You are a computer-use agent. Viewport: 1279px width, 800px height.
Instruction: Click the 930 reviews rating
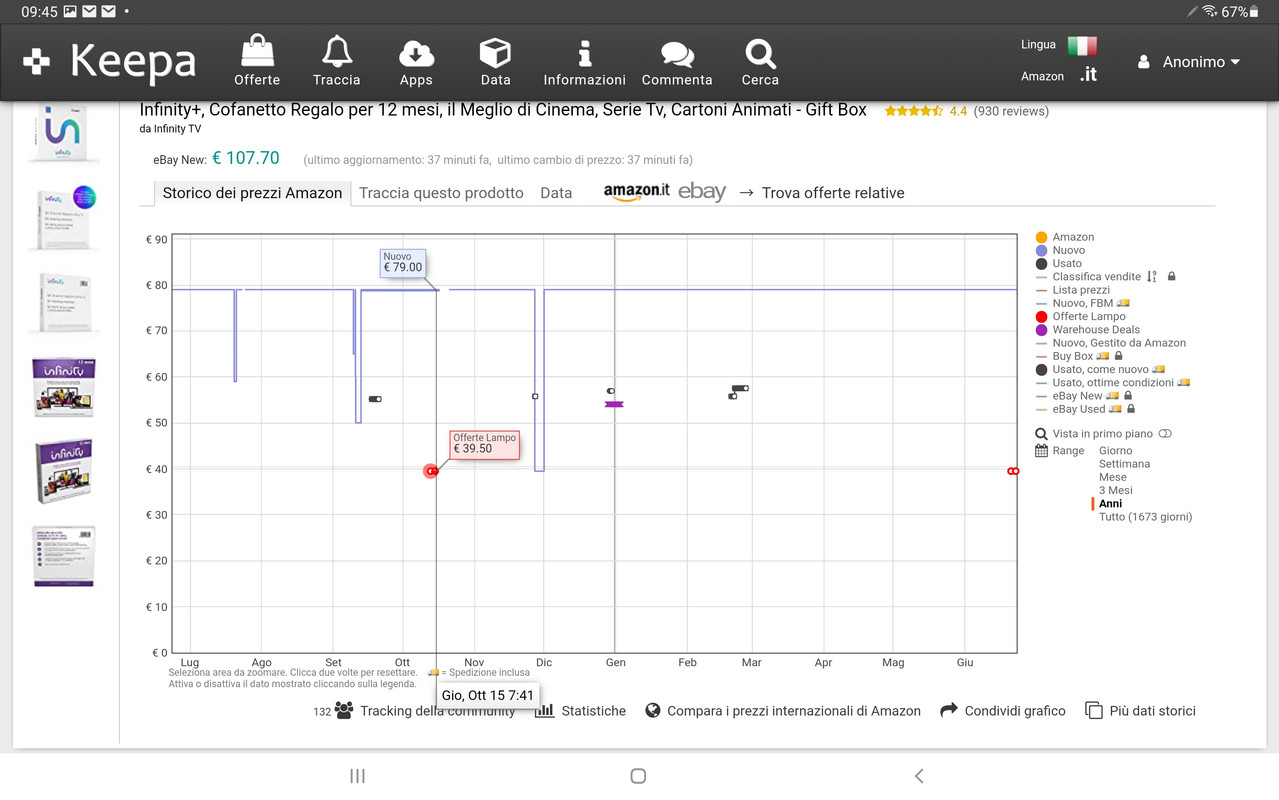(1011, 111)
